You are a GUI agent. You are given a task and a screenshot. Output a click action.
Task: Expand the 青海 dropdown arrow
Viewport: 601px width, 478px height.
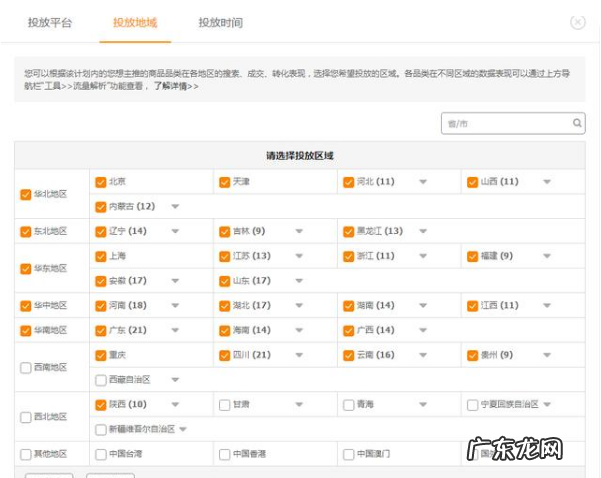423,404
